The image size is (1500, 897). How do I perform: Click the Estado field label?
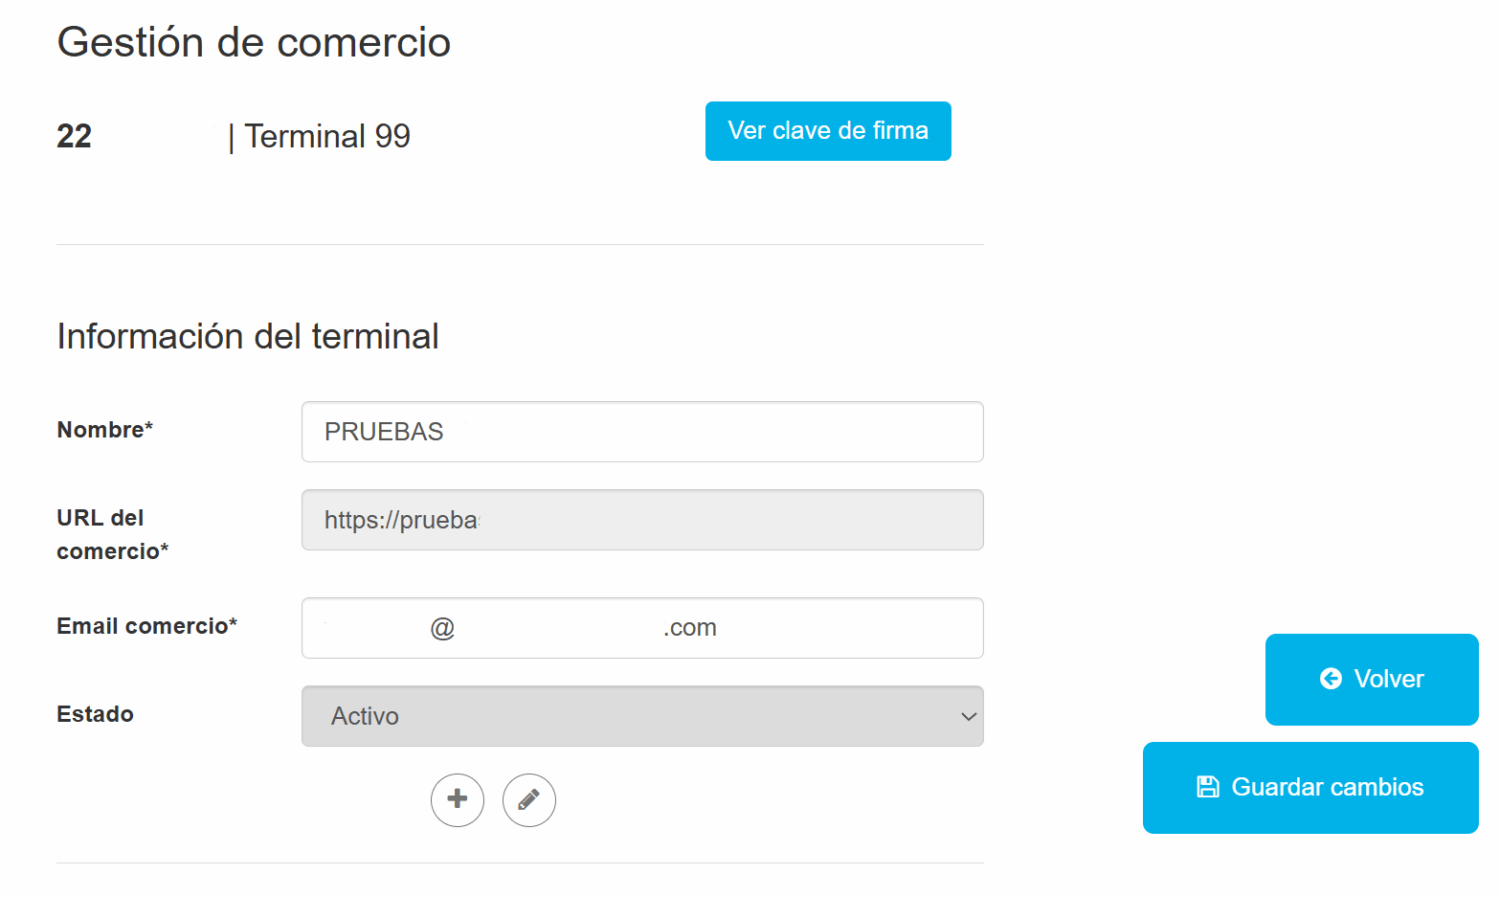(95, 714)
